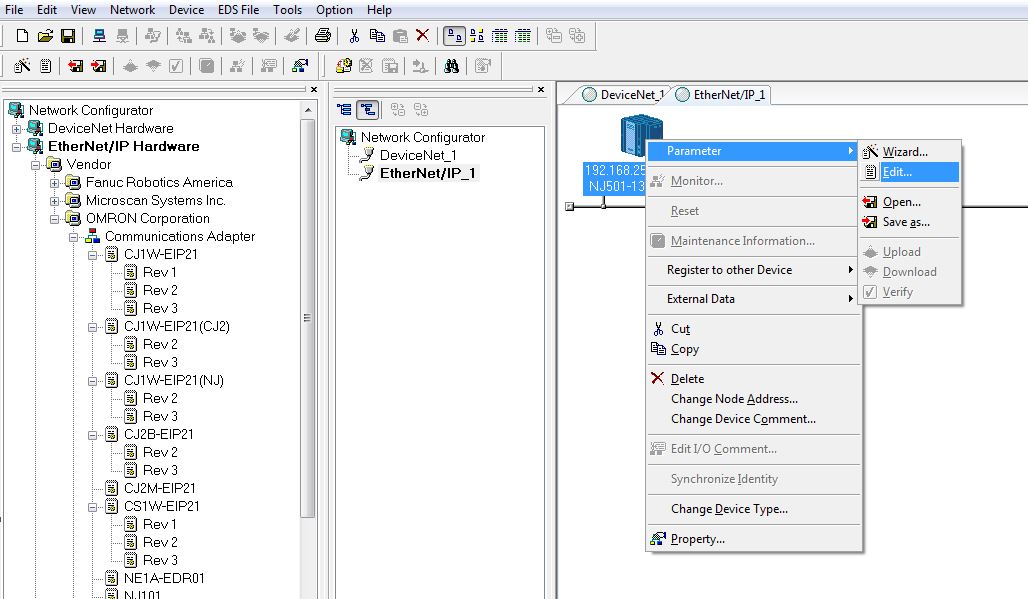This screenshot has width=1028, height=599.
Task: Create a new network with the New icon
Action: 23,35
